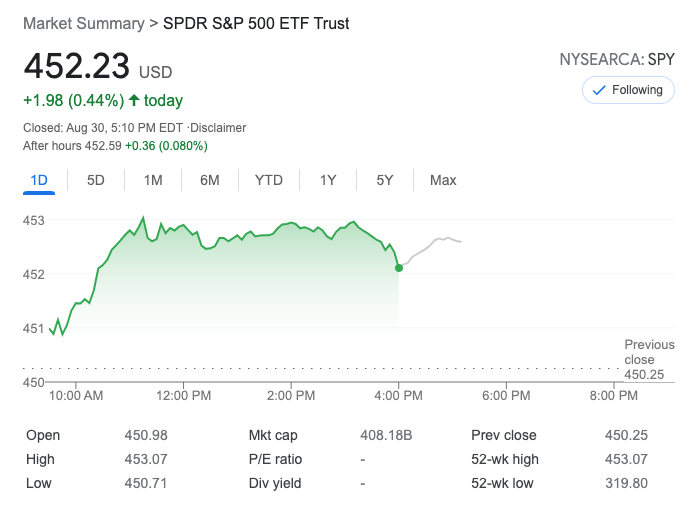700x506 pixels.
Task: Switch to the 5D chart range
Action: click(96, 180)
